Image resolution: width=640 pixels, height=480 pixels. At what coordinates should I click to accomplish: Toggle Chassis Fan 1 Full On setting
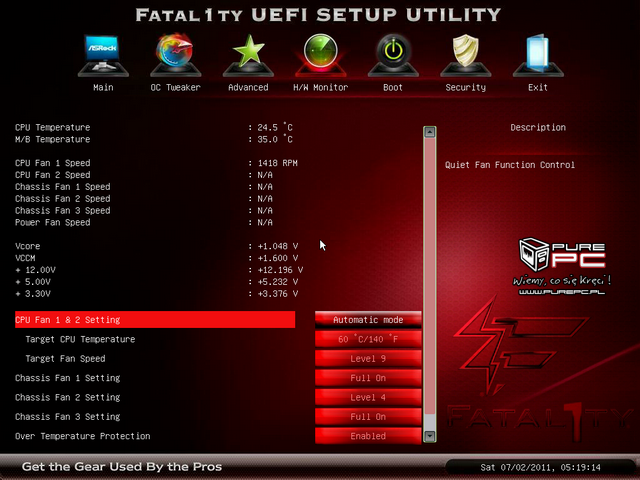(x=368, y=378)
